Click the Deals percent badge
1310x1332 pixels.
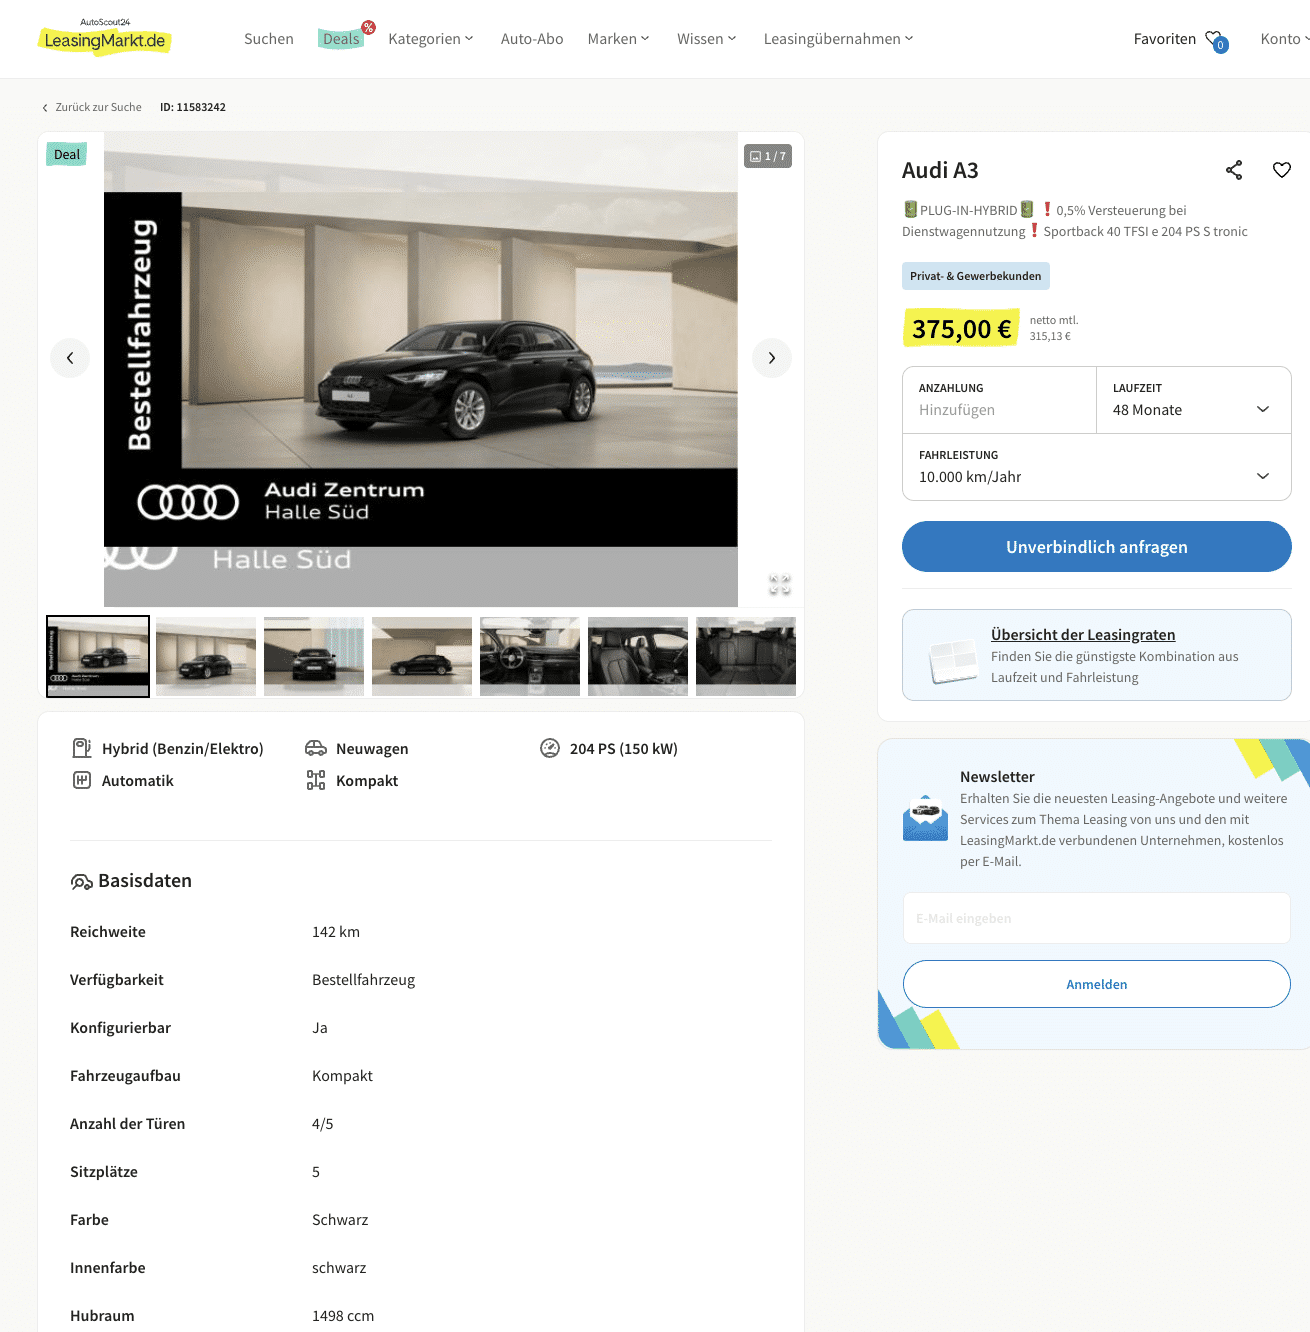368,27
